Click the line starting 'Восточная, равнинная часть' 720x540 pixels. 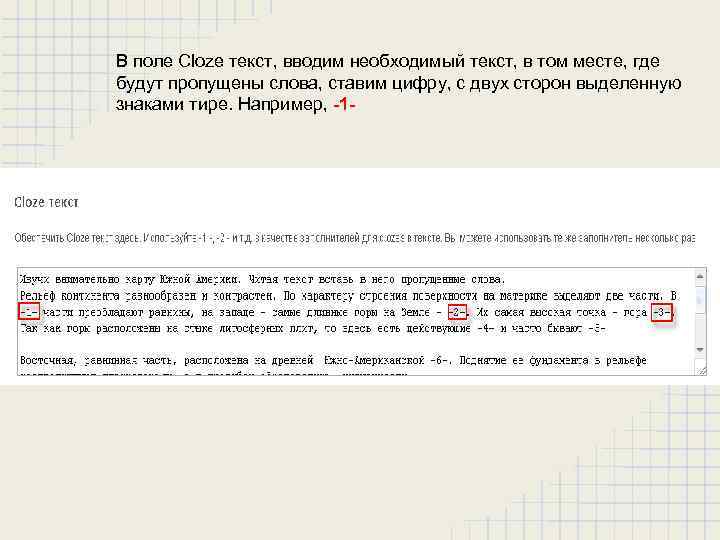(333, 361)
